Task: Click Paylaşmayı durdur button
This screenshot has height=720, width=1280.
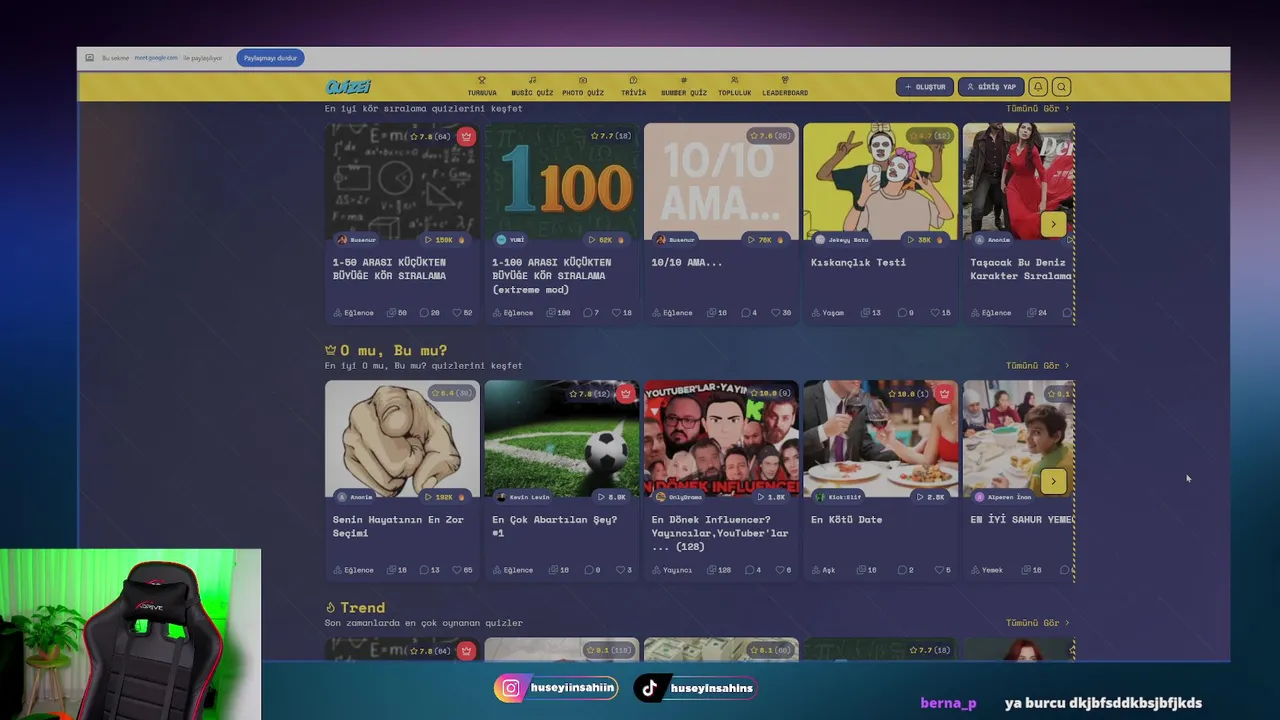Action: pyautogui.click(x=270, y=58)
